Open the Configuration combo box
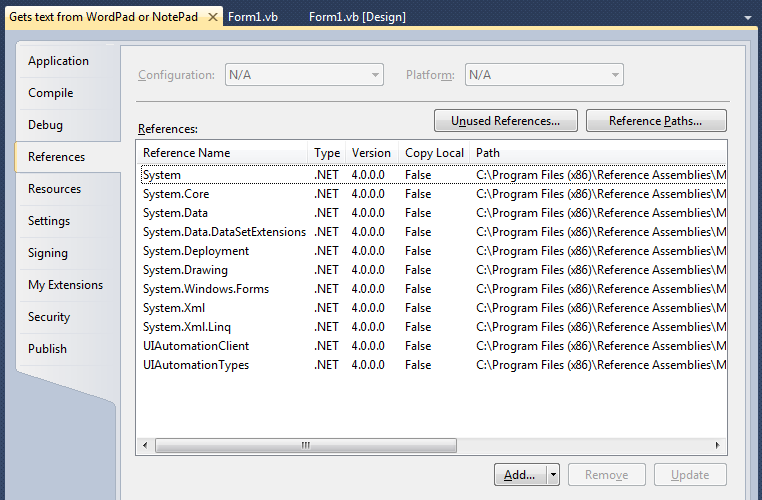Viewport: 762px width, 500px height. tap(304, 75)
